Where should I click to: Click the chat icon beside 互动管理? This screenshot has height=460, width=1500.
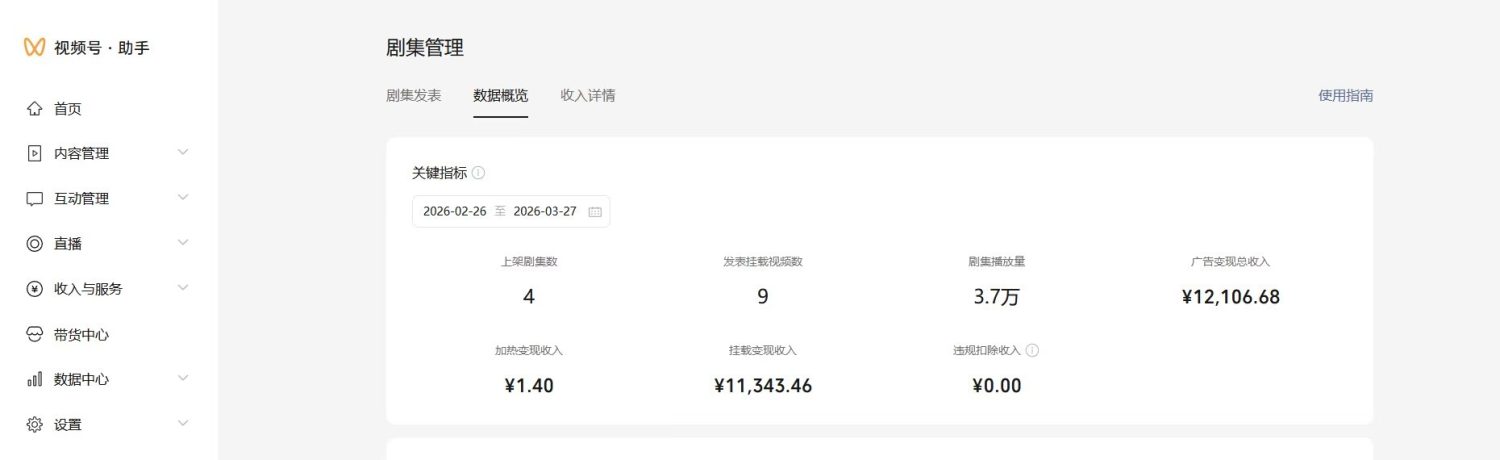[35, 199]
